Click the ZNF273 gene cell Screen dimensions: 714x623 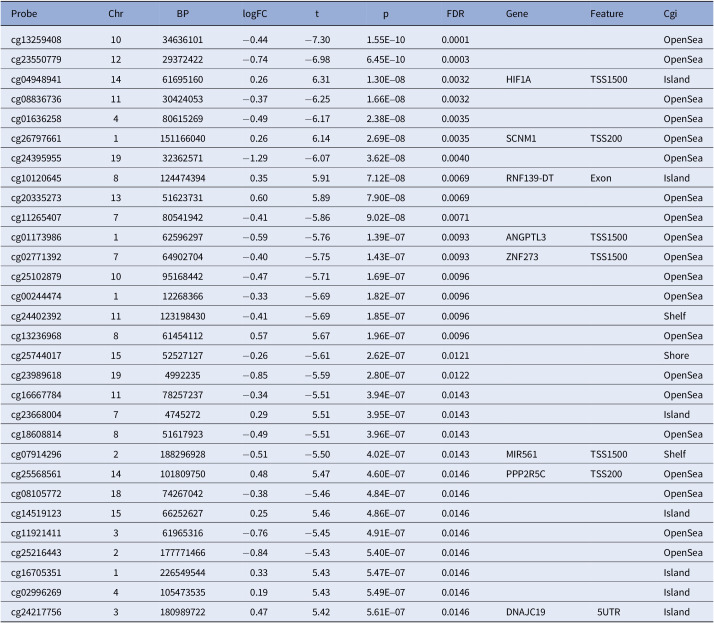pos(522,257)
